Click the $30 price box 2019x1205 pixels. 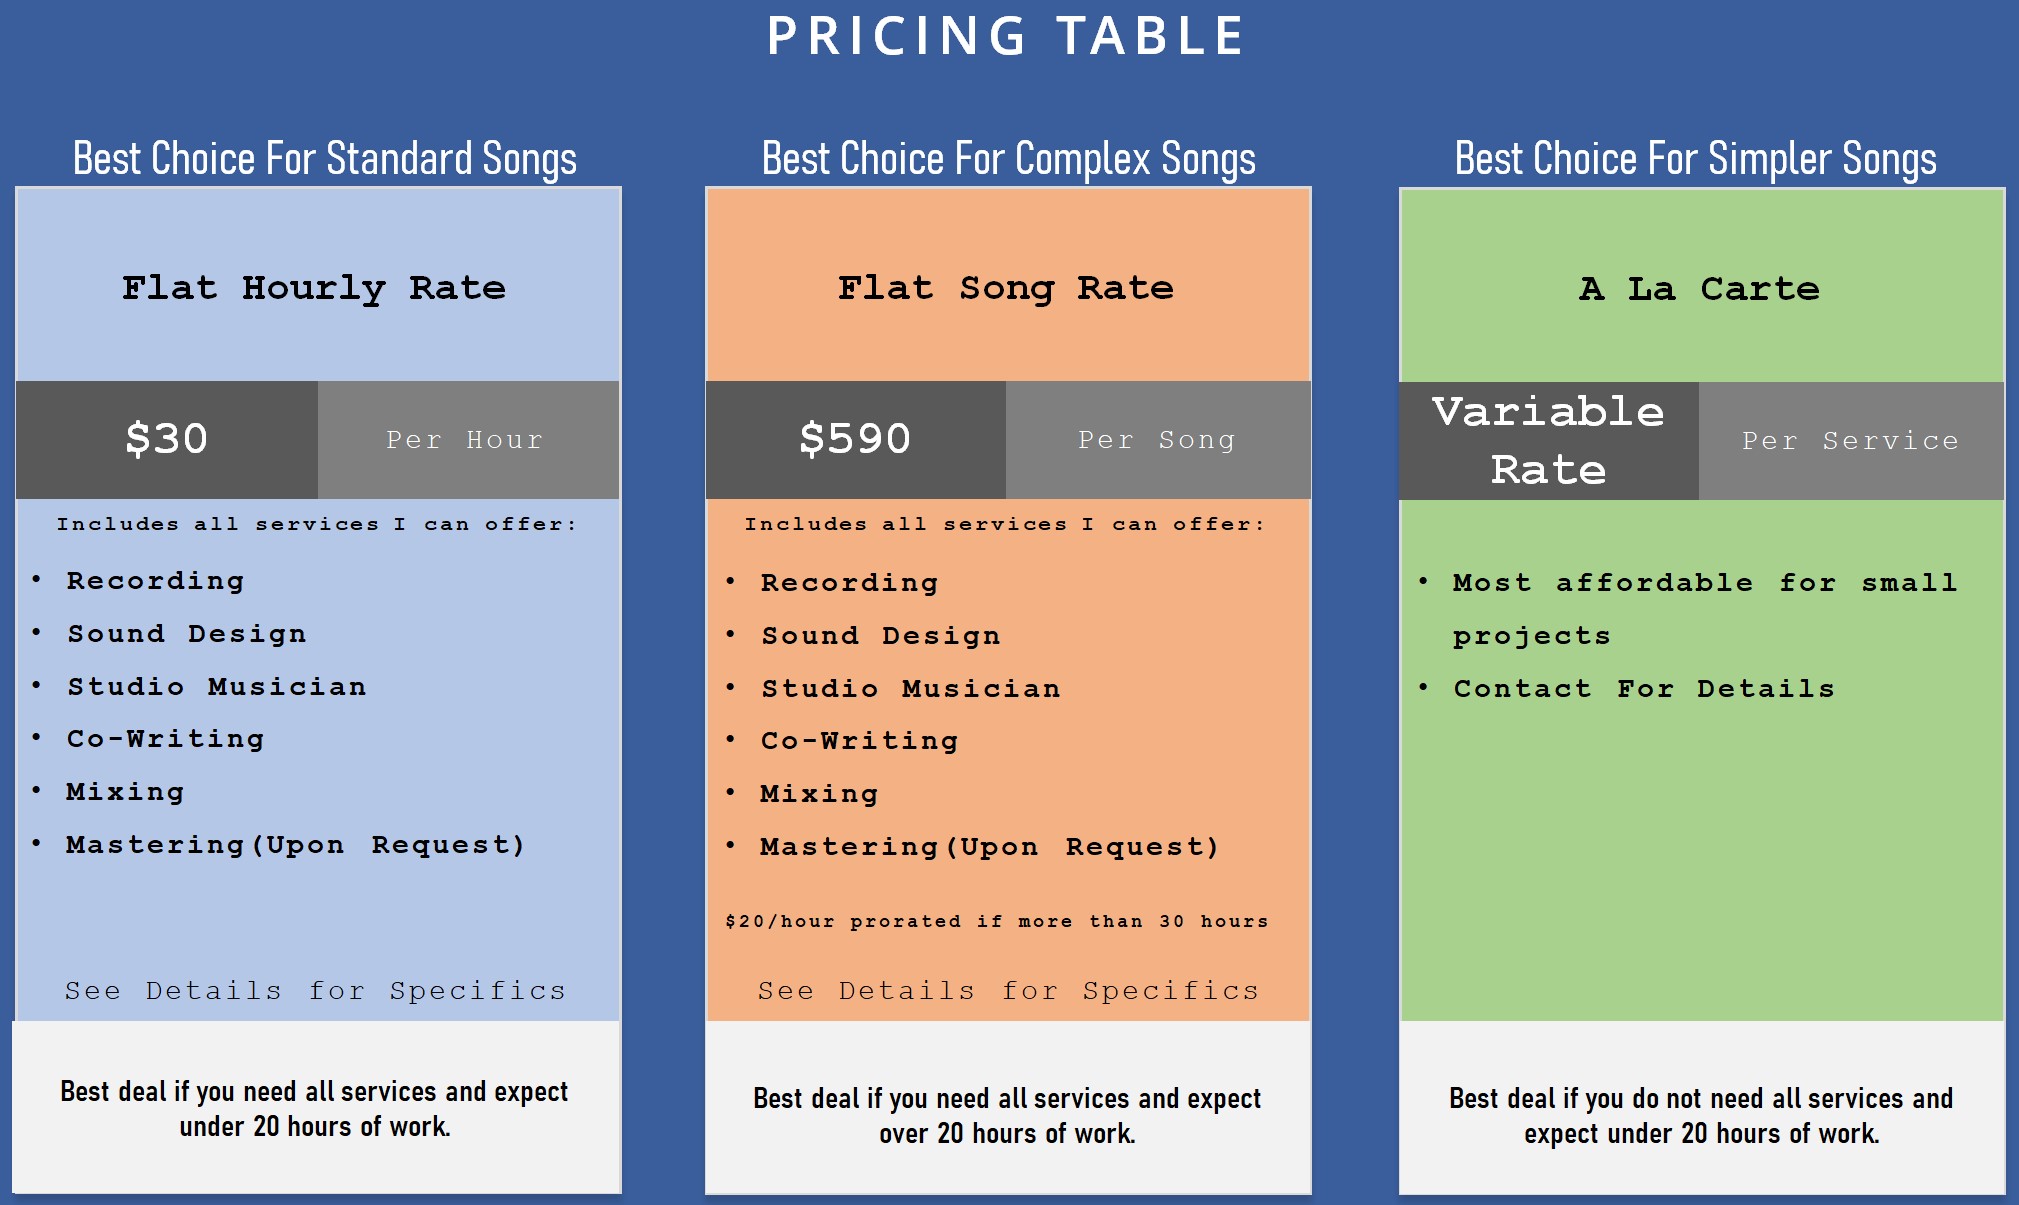tap(167, 439)
